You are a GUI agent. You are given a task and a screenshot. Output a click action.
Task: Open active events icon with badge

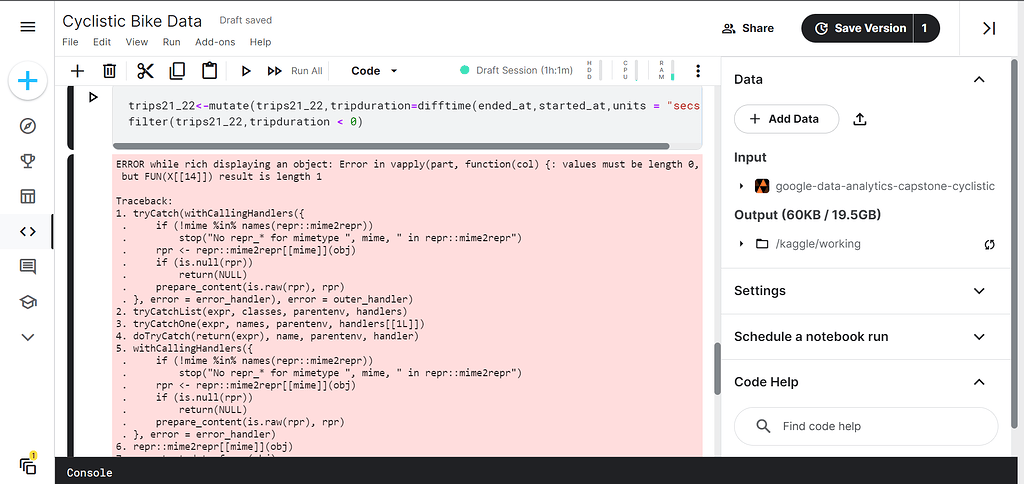[28, 464]
